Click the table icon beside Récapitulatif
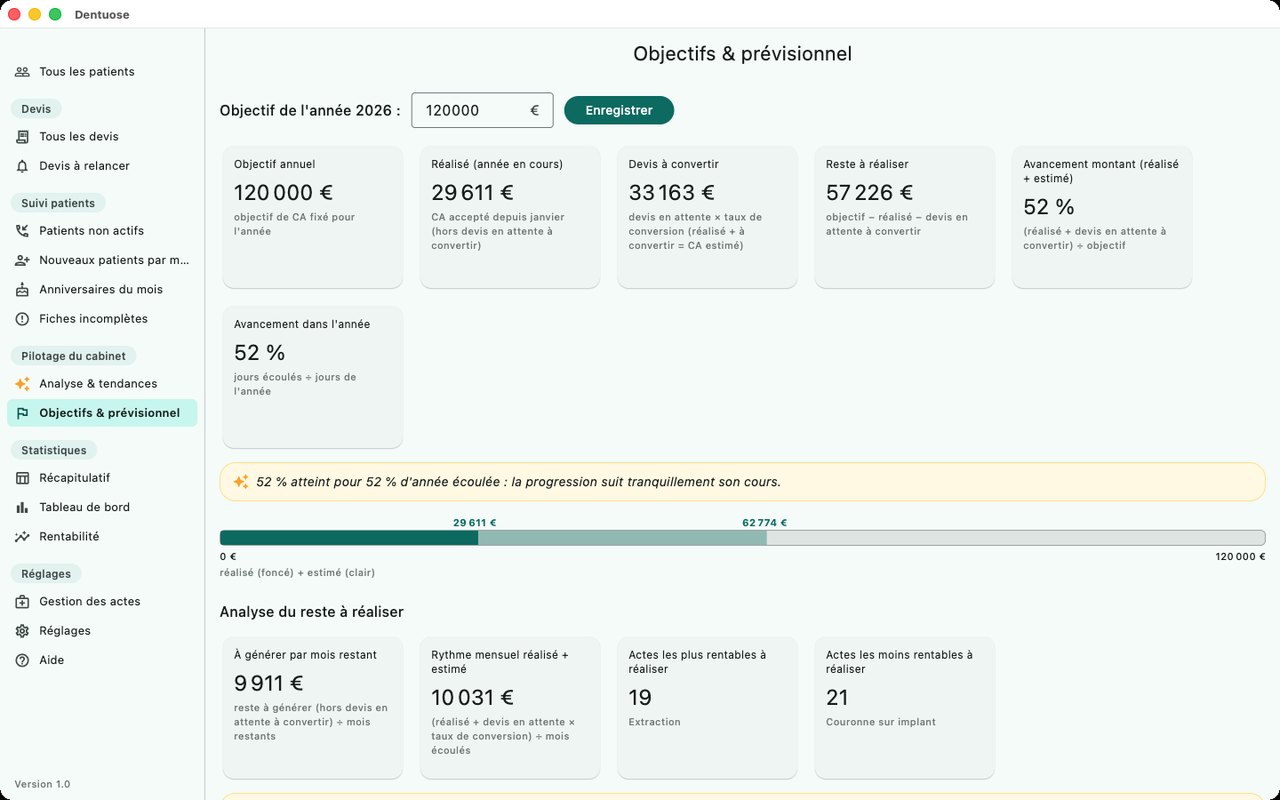The width and height of the screenshot is (1280, 800). 22,478
